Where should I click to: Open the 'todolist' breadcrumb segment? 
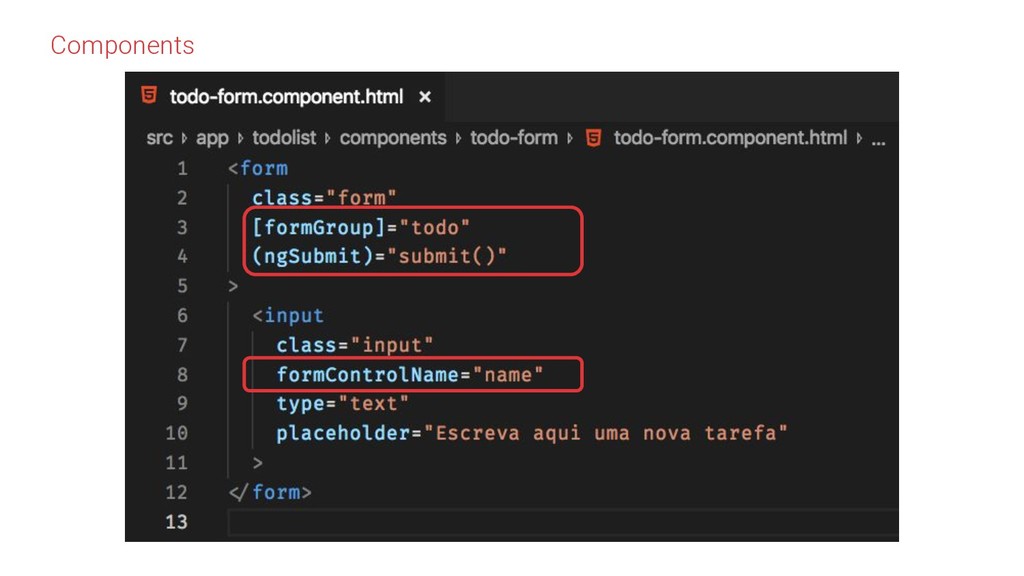click(285, 138)
